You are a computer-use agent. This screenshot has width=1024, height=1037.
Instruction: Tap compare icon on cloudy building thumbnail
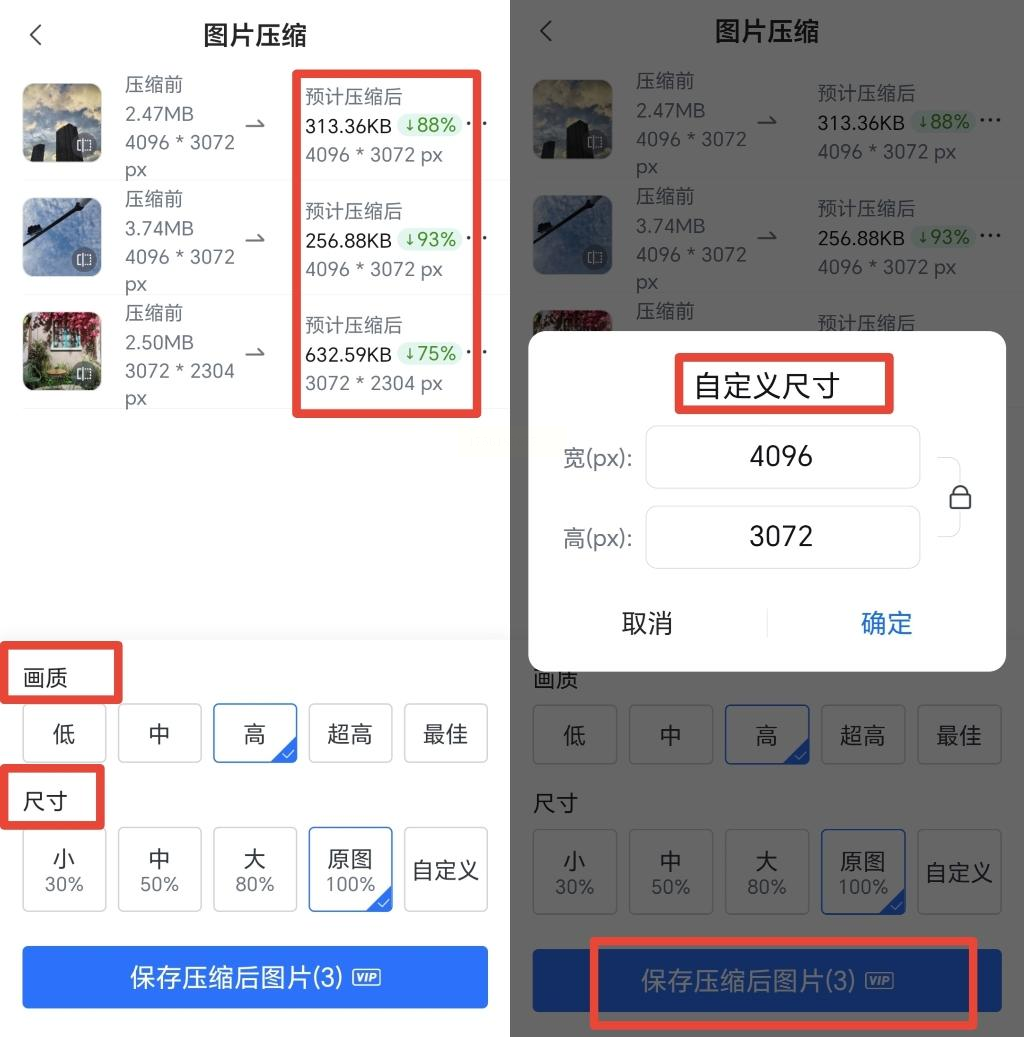[x=84, y=145]
